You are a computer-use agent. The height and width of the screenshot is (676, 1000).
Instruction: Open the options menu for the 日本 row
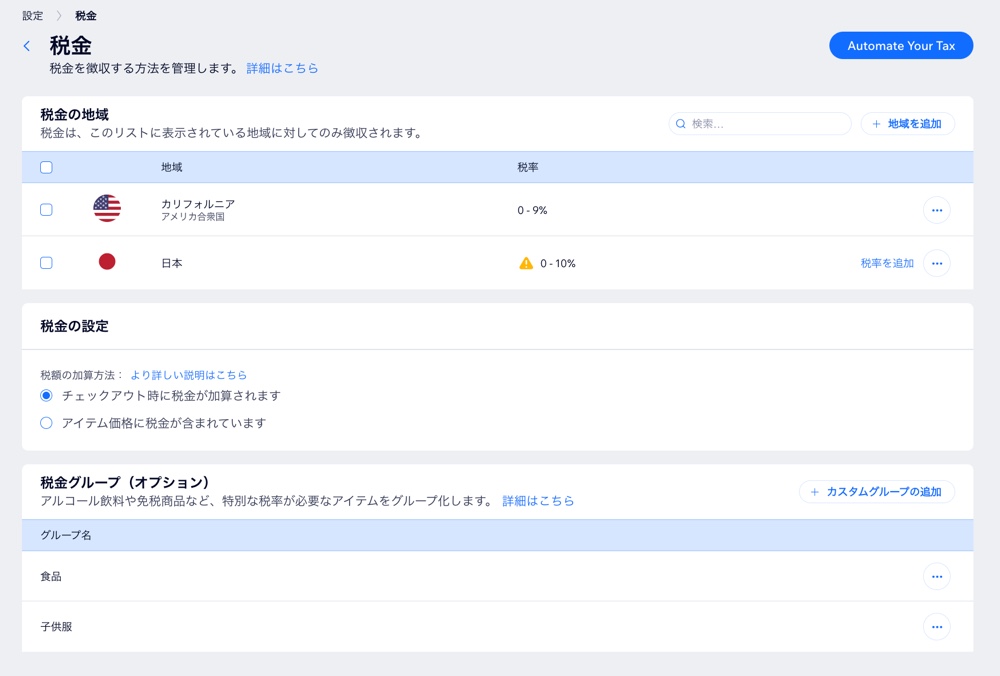pos(937,263)
